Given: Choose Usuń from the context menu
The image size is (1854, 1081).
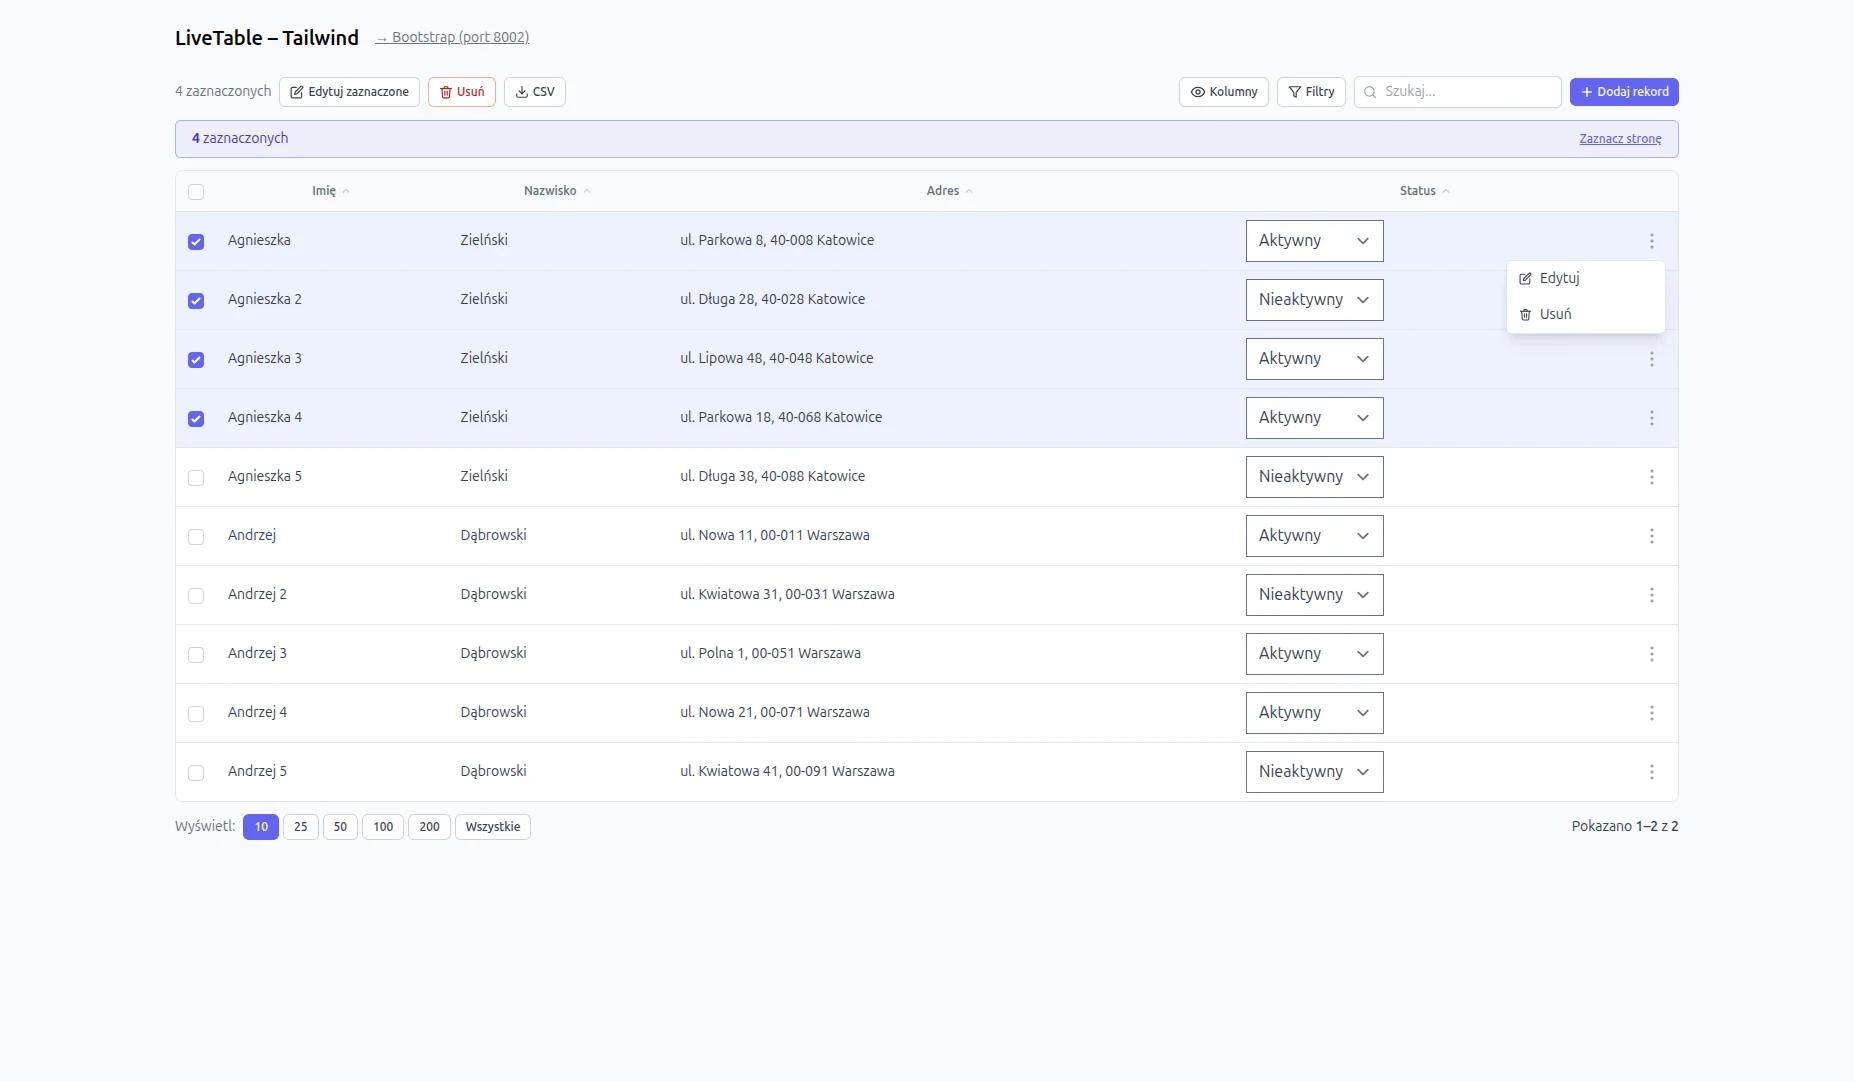Looking at the screenshot, I should coord(1556,314).
